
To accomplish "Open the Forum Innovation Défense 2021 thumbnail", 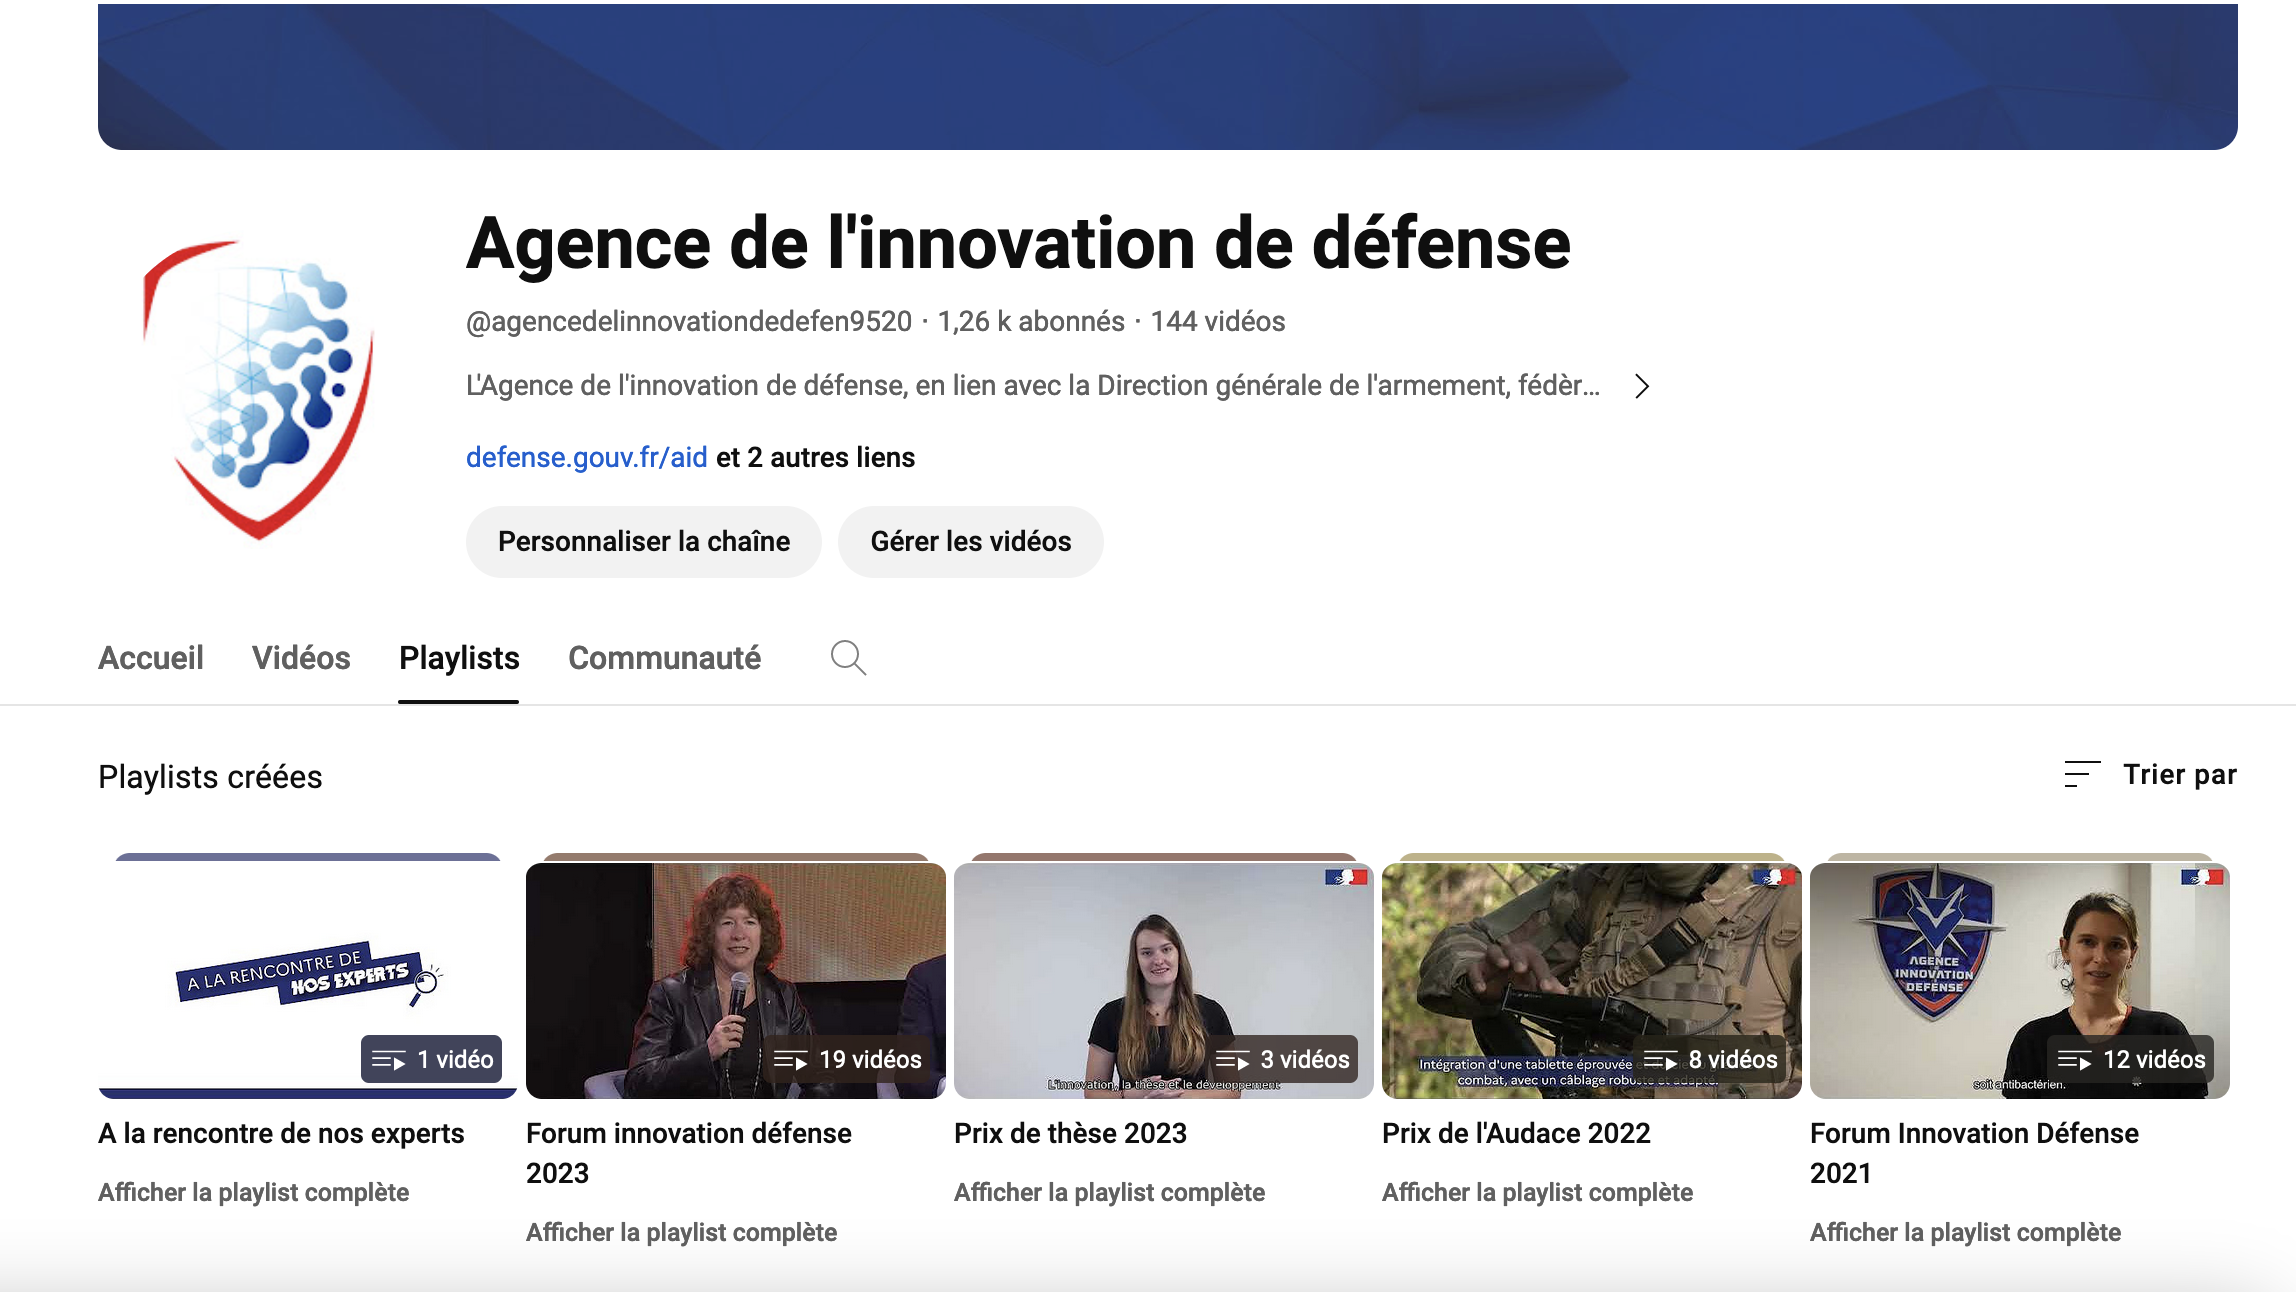I will click(x=2020, y=980).
